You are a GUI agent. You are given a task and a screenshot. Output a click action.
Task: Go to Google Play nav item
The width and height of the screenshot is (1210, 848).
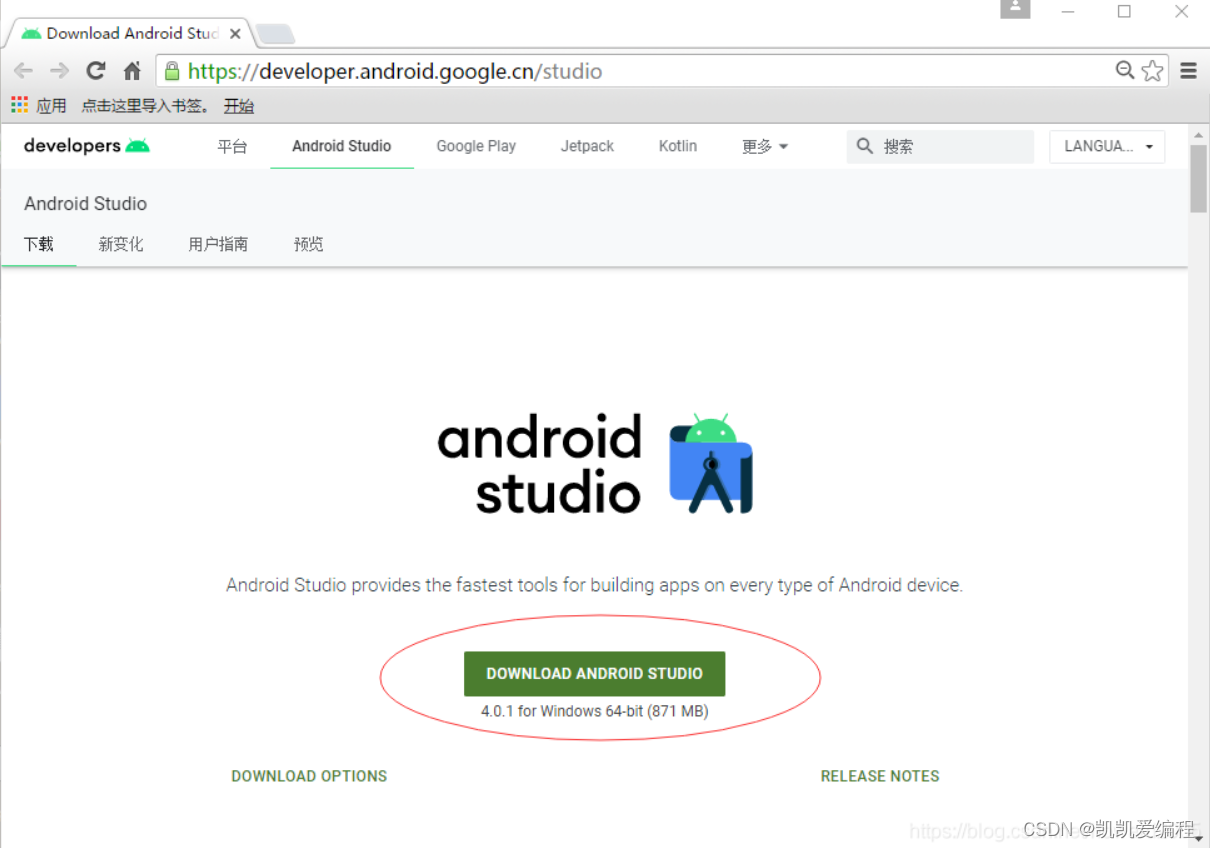pos(476,146)
